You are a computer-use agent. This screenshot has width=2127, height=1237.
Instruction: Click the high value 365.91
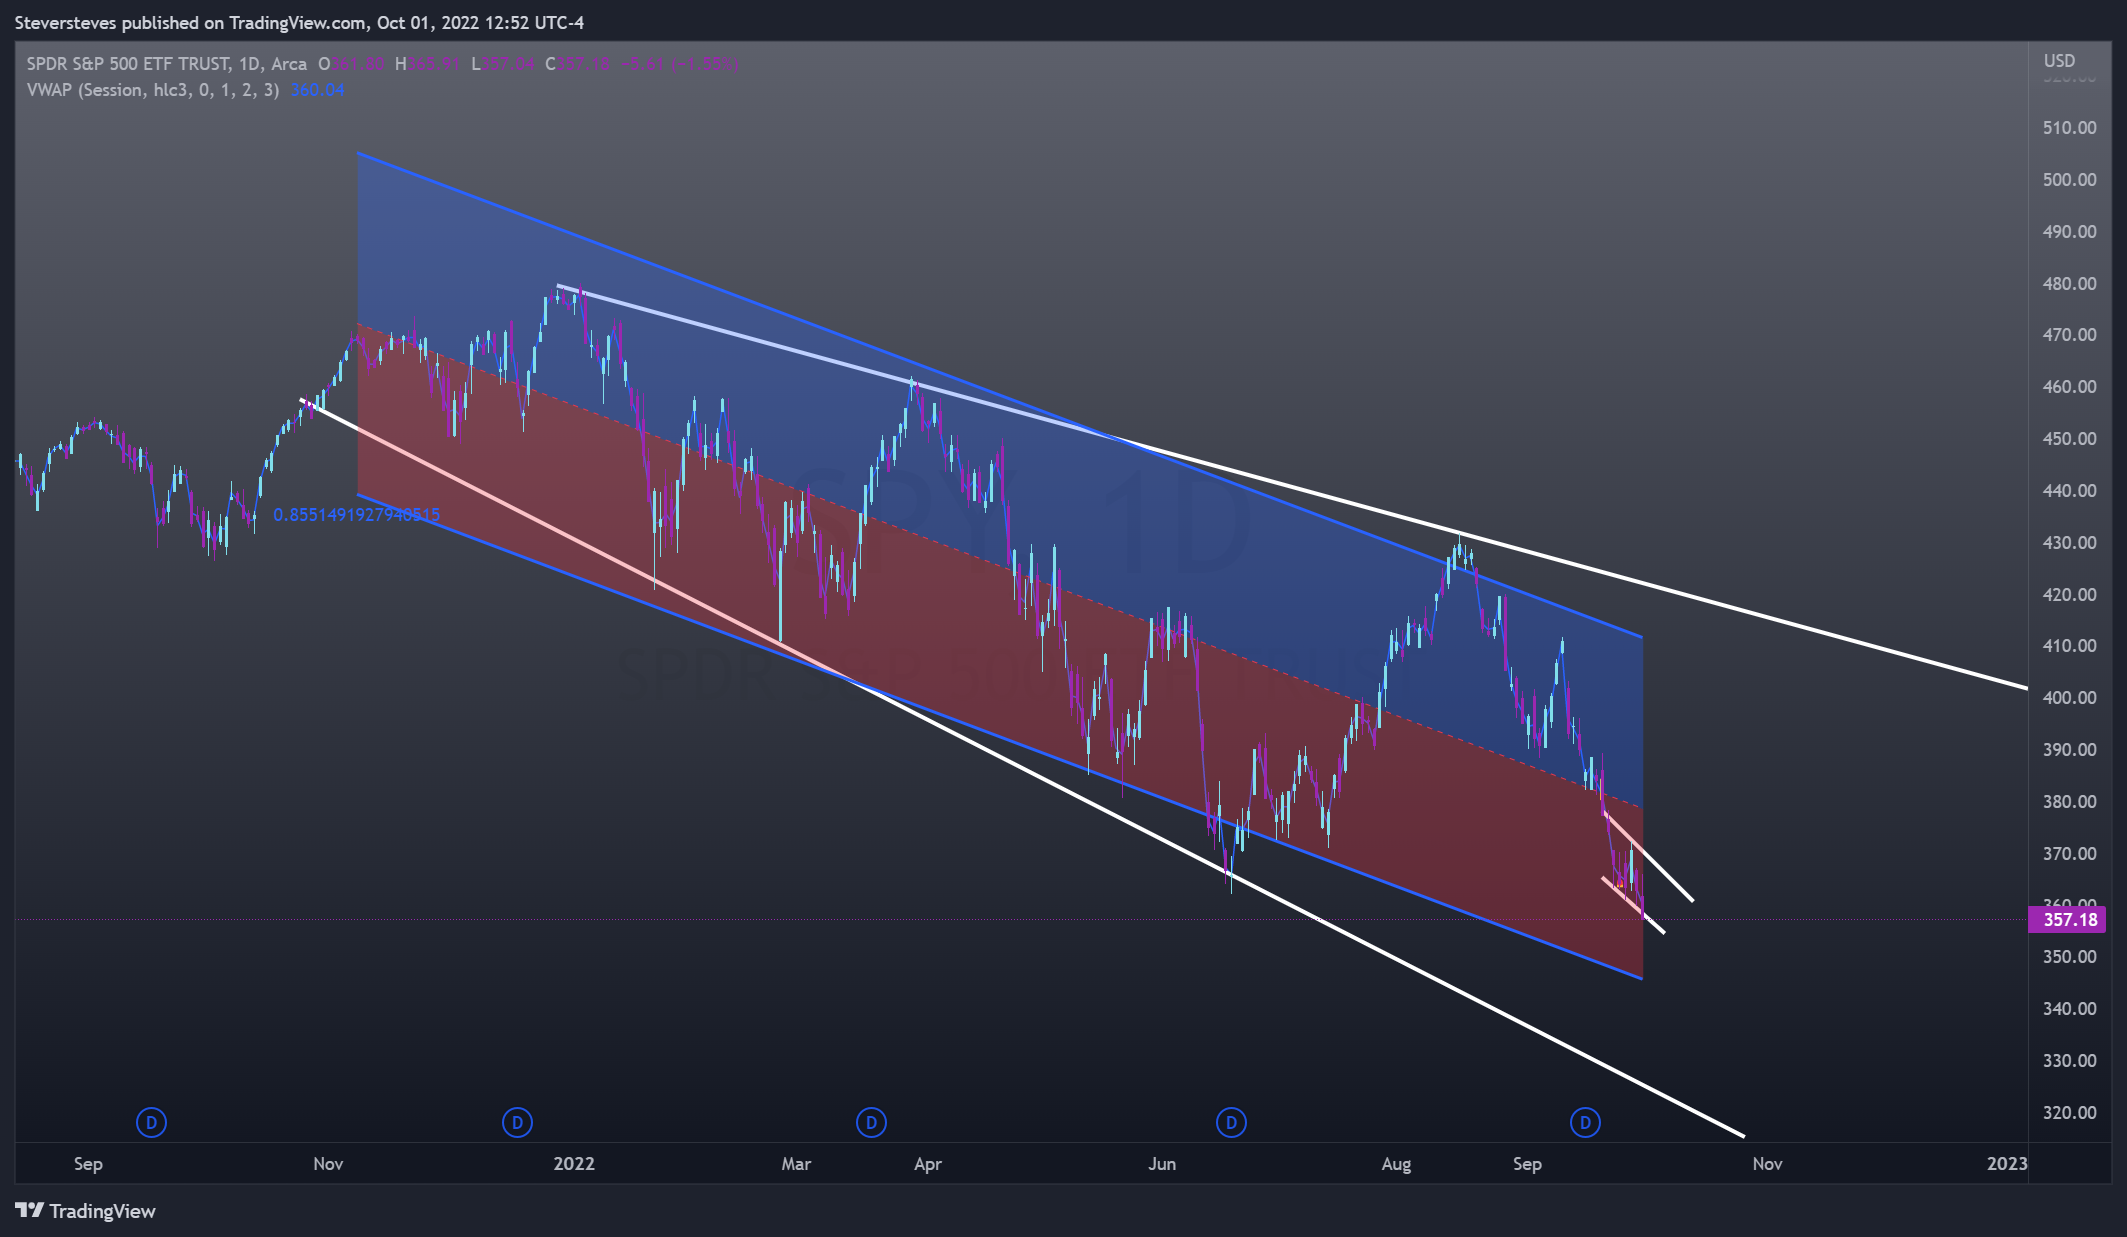(434, 64)
